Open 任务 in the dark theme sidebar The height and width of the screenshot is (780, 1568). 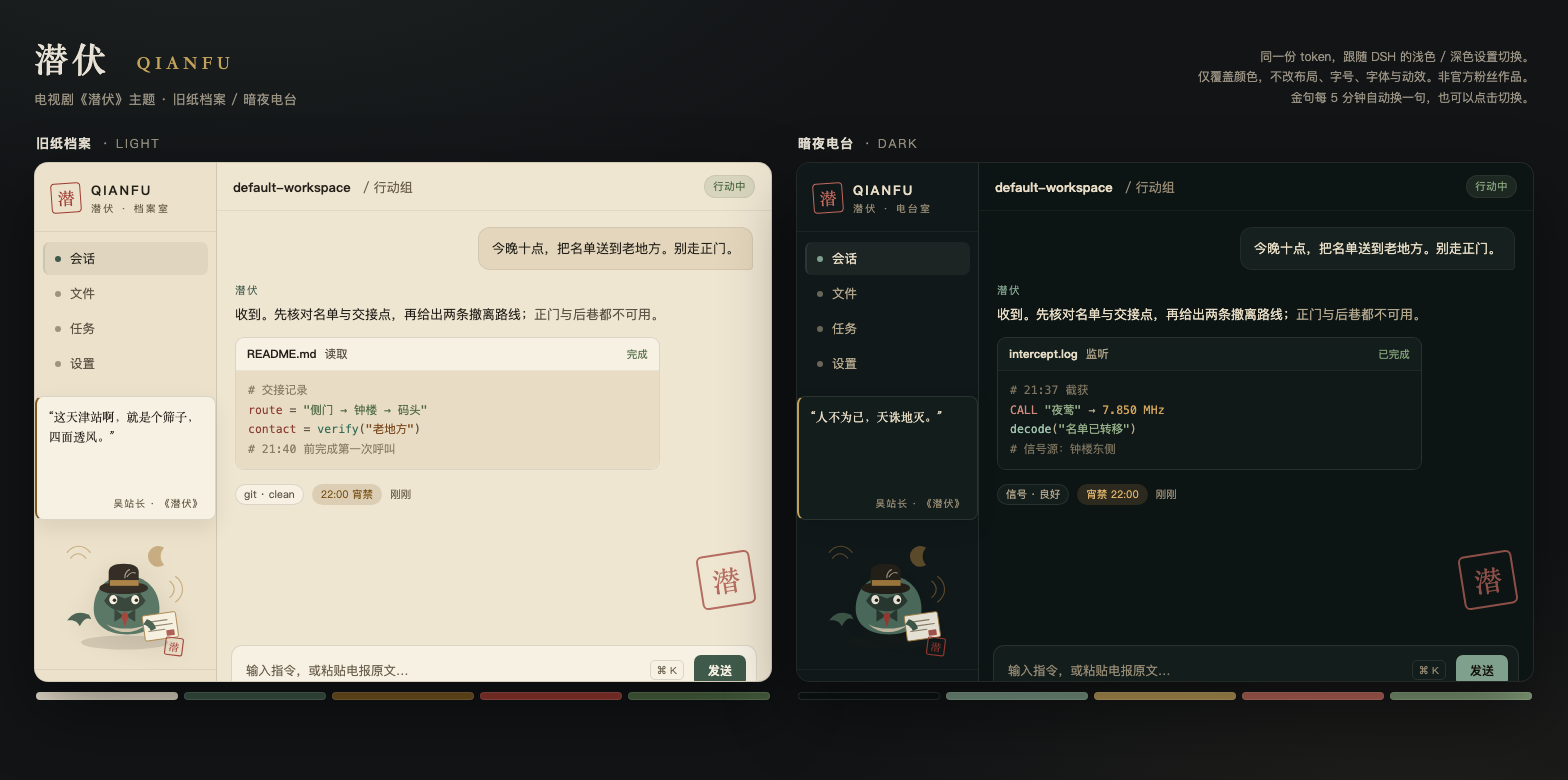(x=887, y=328)
